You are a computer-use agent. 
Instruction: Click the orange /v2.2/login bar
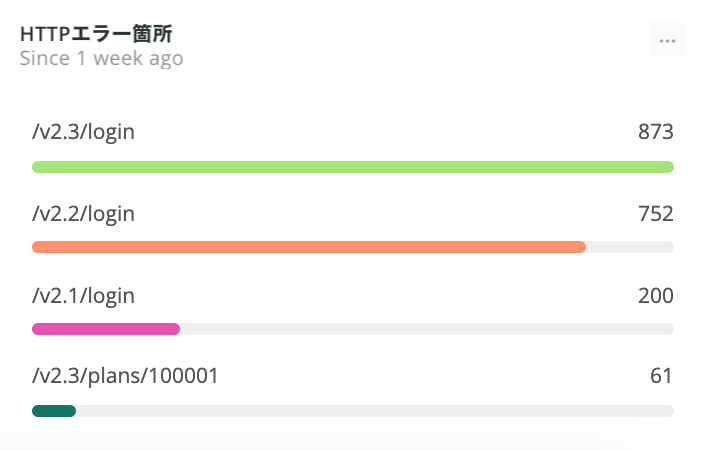tap(308, 247)
